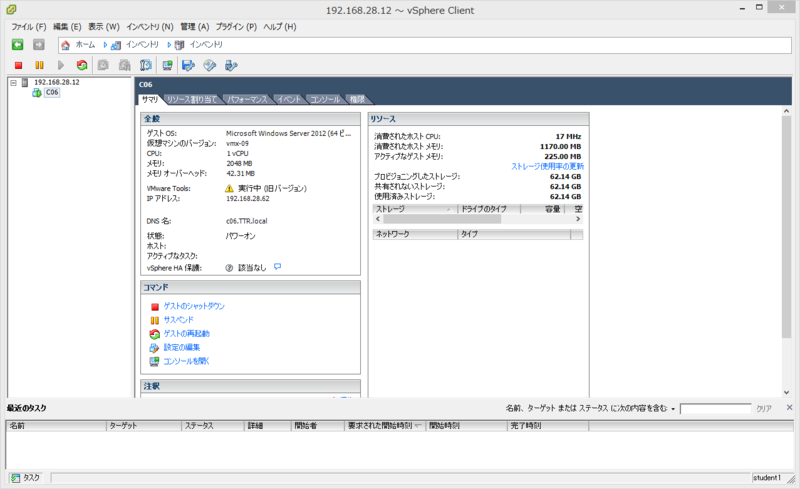Image resolution: width=800 pixels, height=489 pixels.
Task: Open the Snapshot Manager toolbar icon
Action: coord(146,65)
